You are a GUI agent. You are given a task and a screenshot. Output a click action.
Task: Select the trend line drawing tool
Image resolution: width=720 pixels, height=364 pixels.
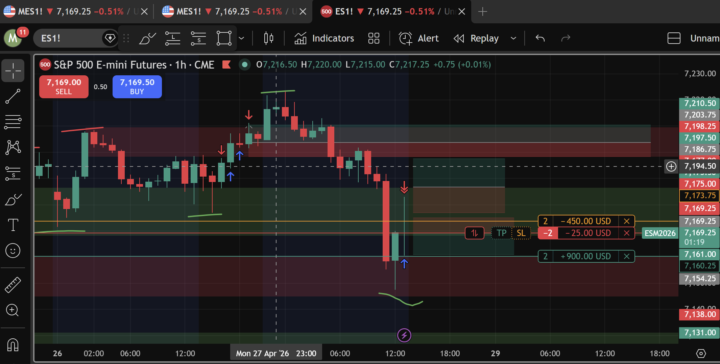13,96
